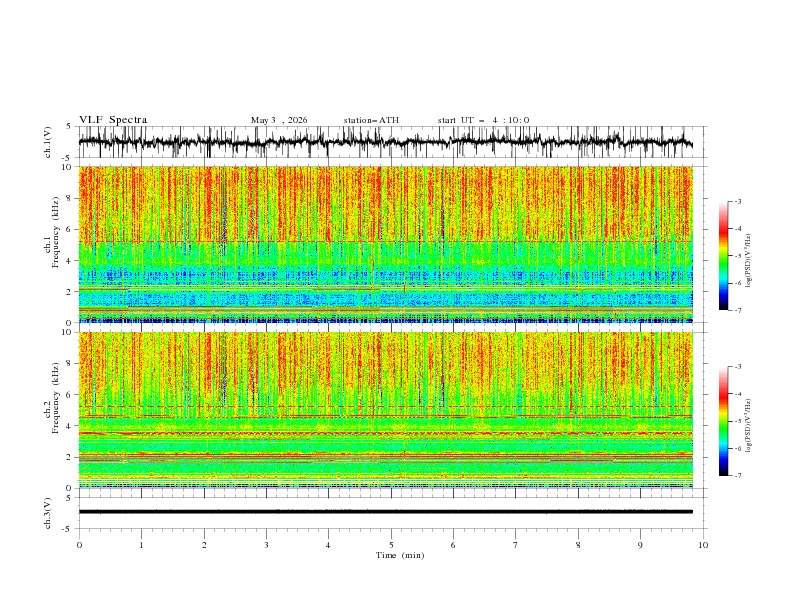
Task: Click the ch.3(V) axis label
Action: tap(48, 513)
